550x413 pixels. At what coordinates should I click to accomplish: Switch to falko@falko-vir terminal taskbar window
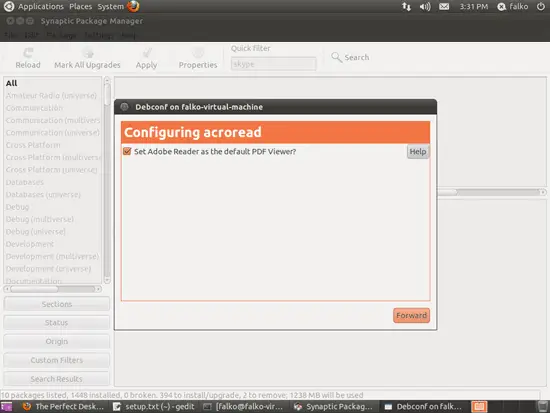[x=244, y=407]
